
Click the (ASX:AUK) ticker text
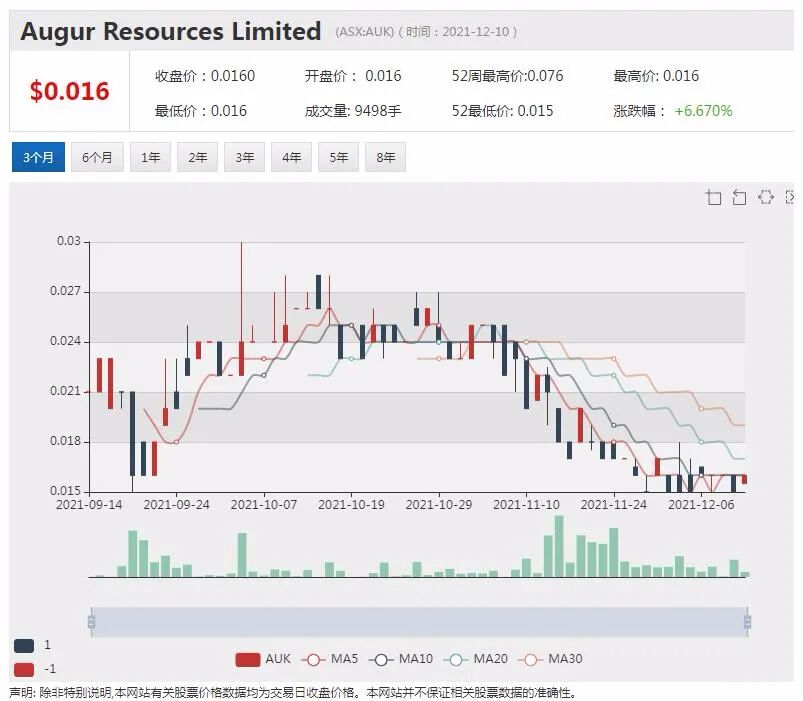pos(365,32)
